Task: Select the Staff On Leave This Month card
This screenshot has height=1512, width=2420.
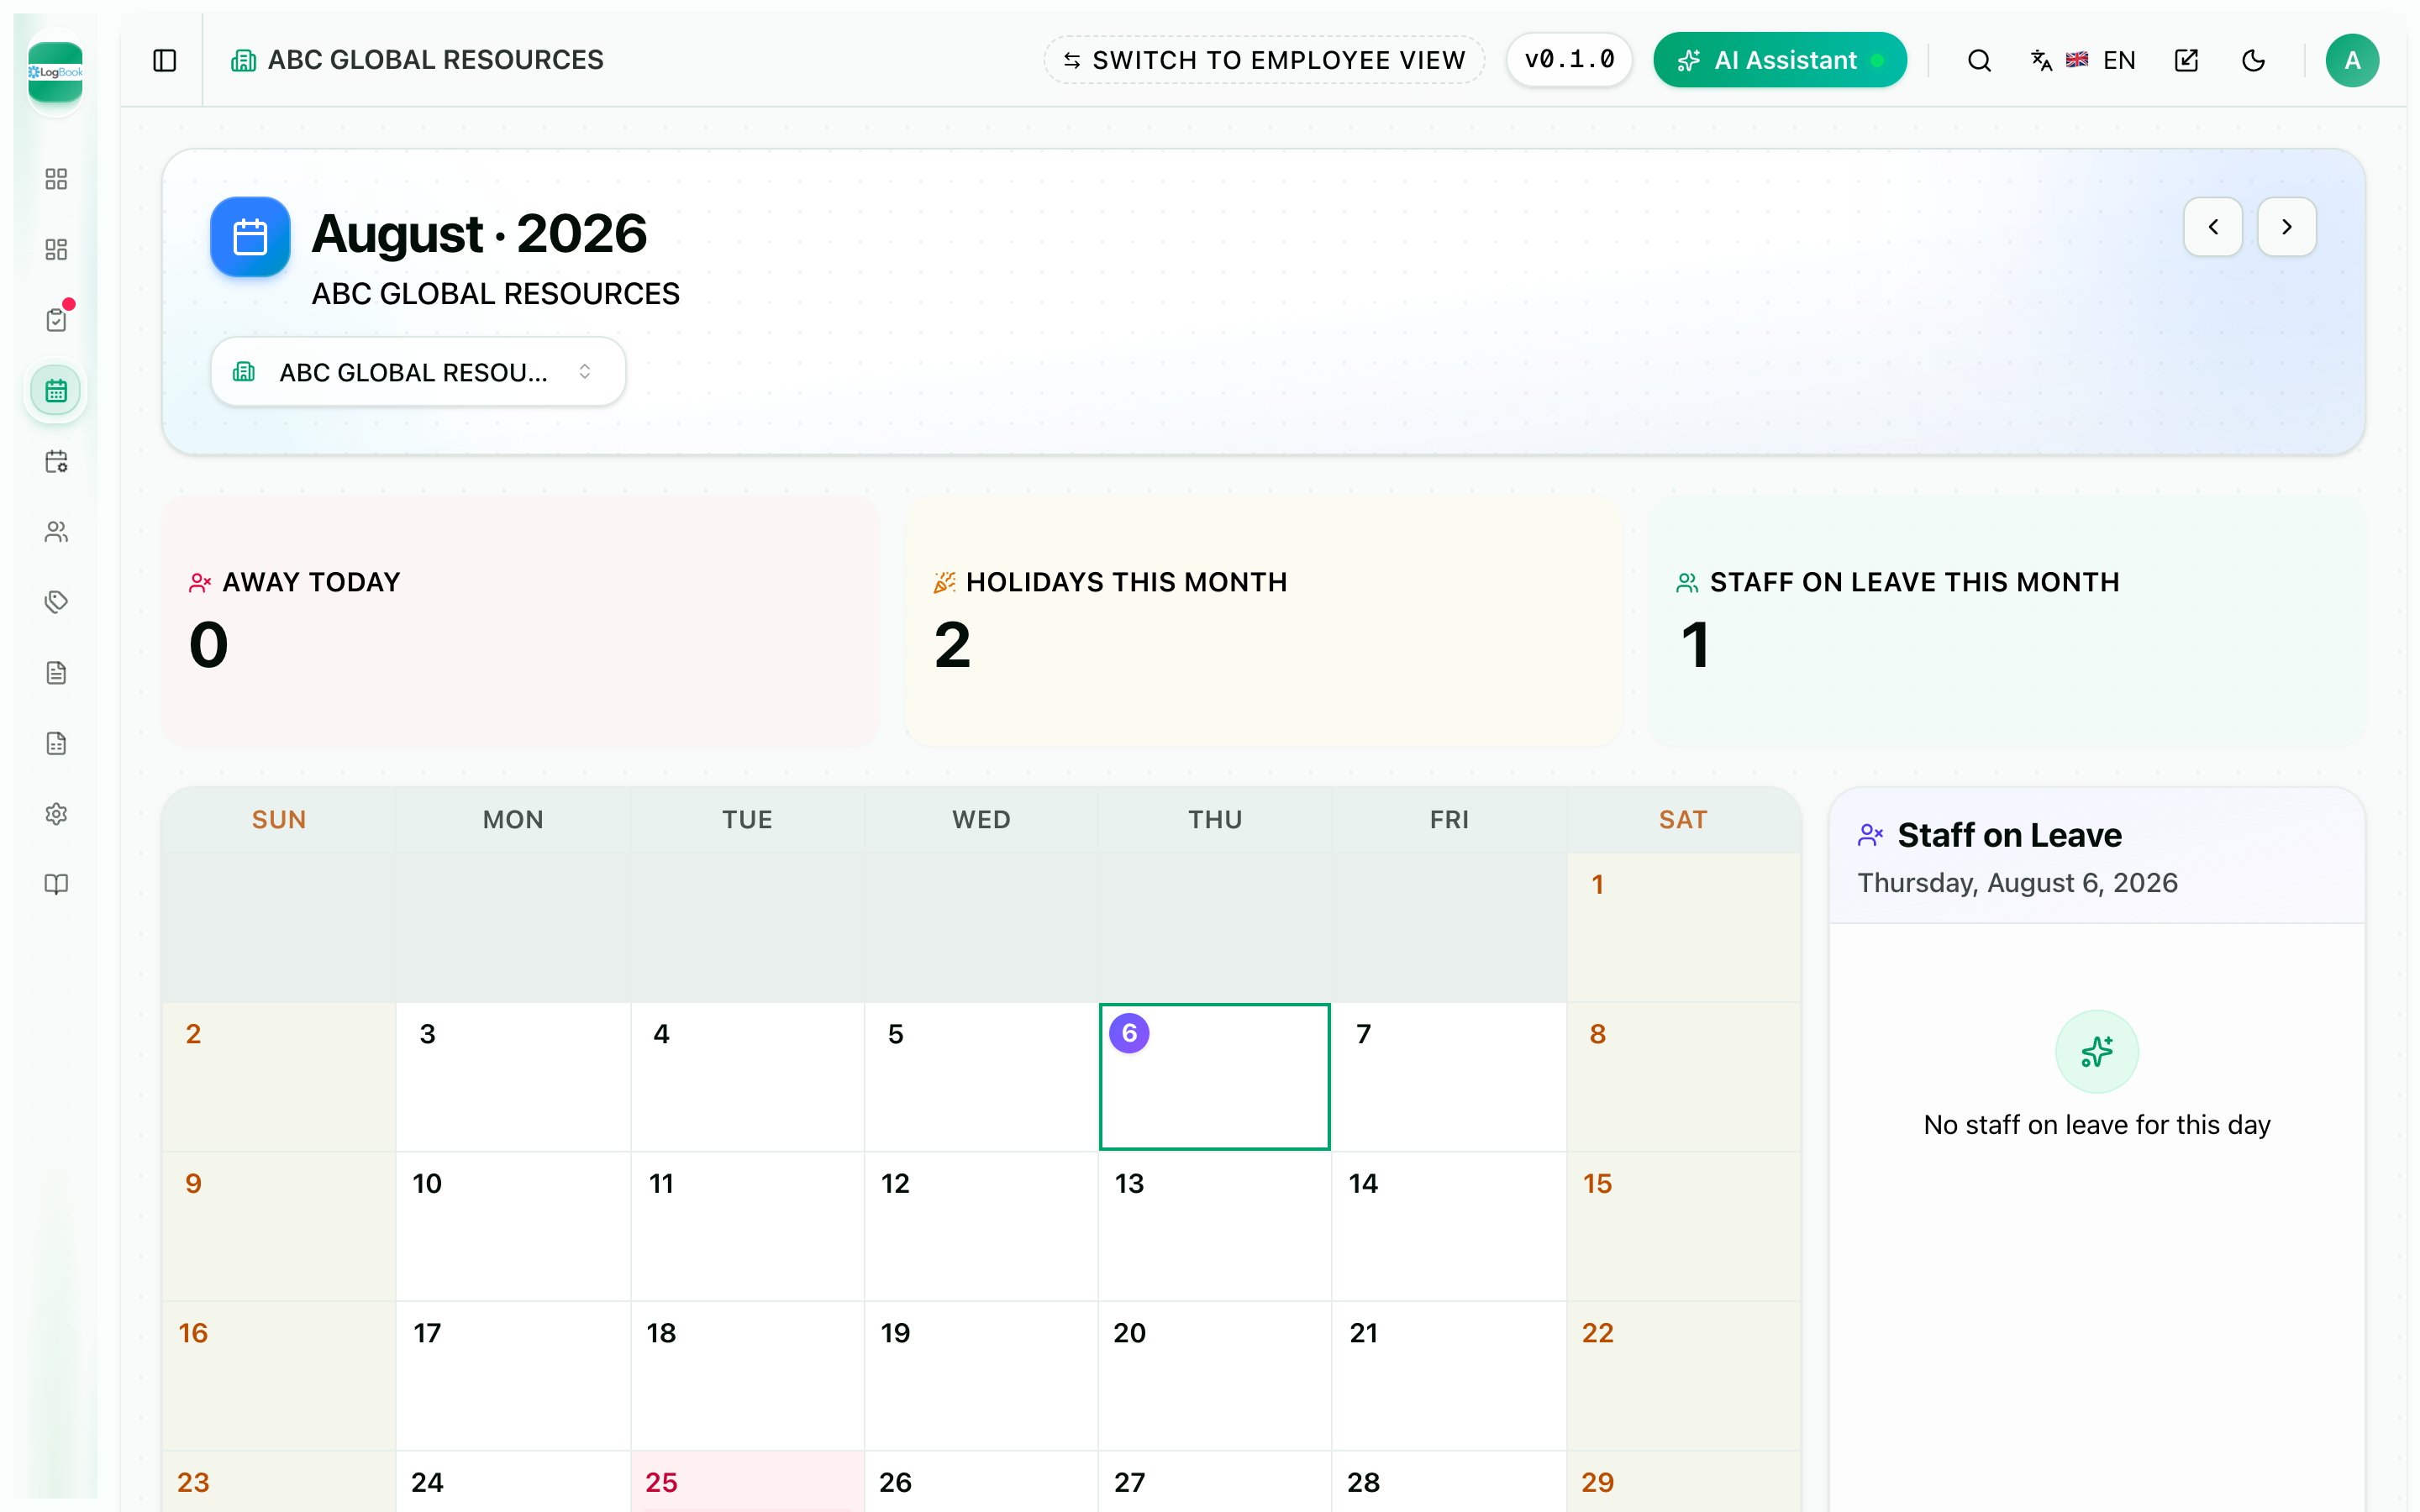Action: pyautogui.click(x=2007, y=622)
